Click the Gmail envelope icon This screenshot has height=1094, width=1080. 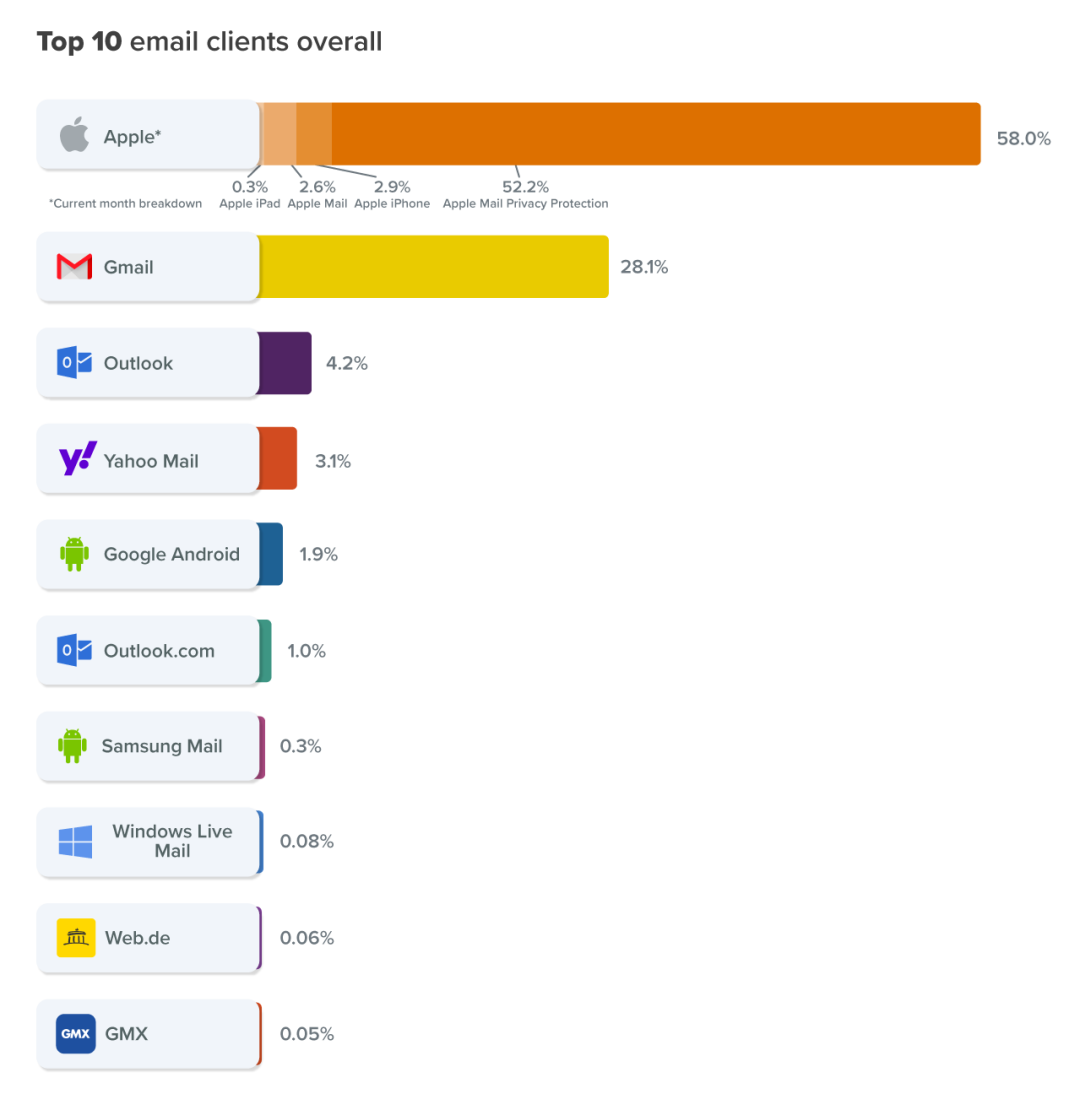(x=75, y=267)
